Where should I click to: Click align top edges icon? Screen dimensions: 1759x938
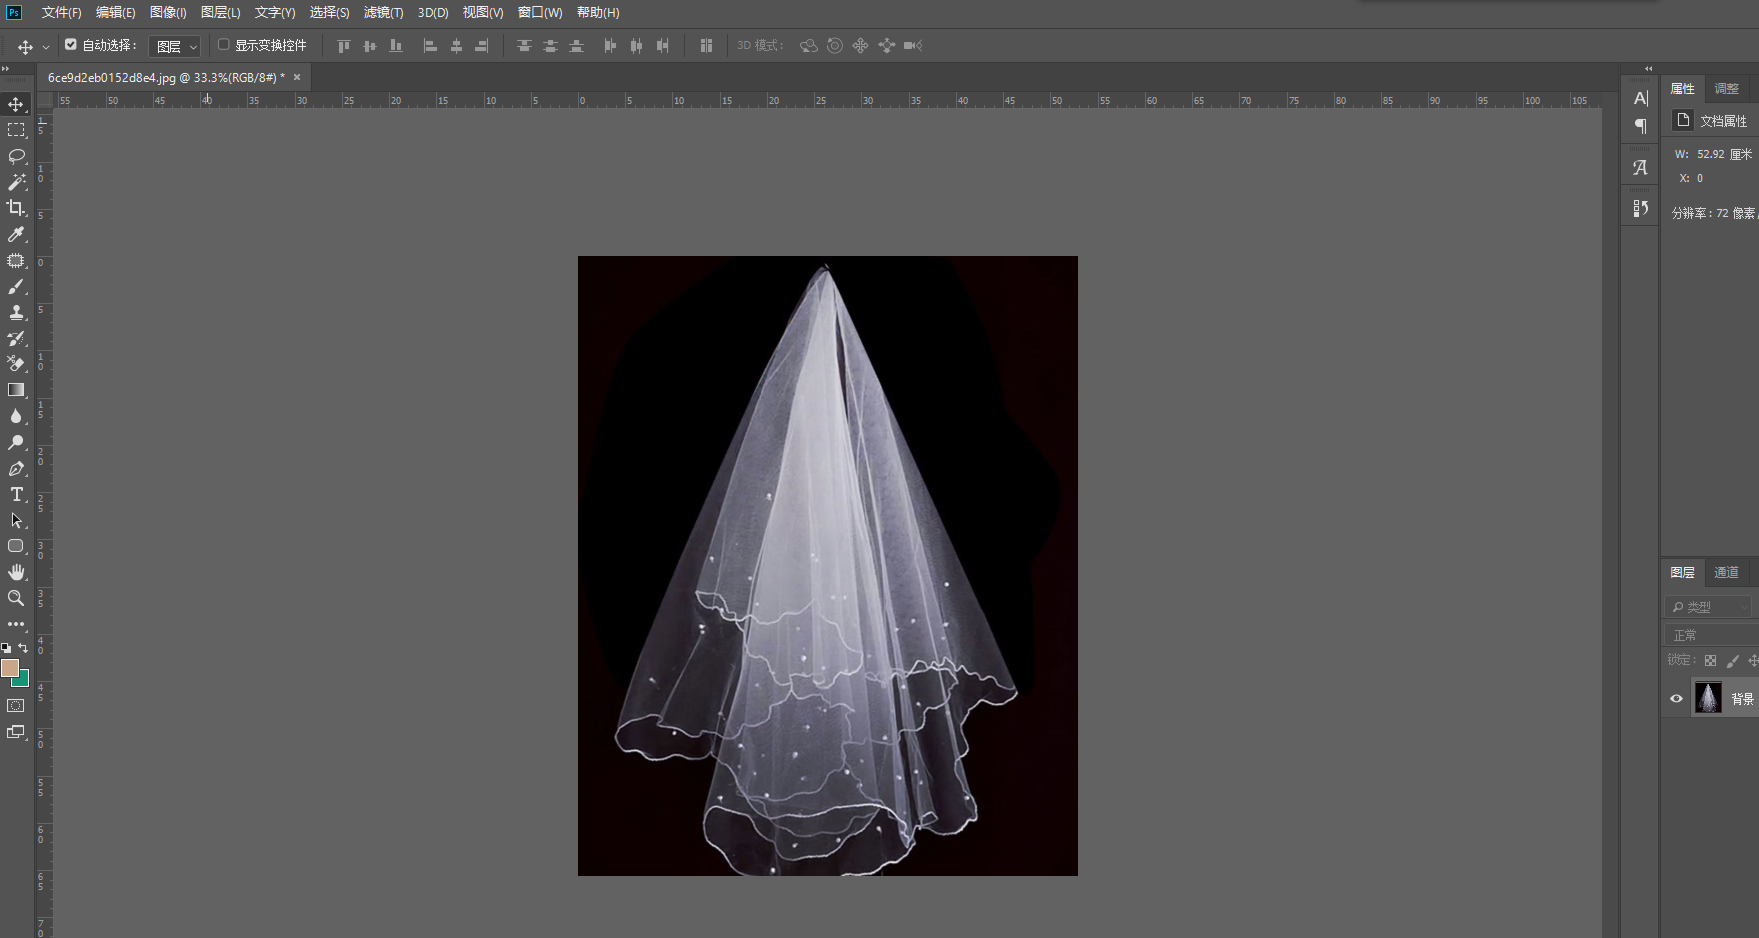pos(344,46)
